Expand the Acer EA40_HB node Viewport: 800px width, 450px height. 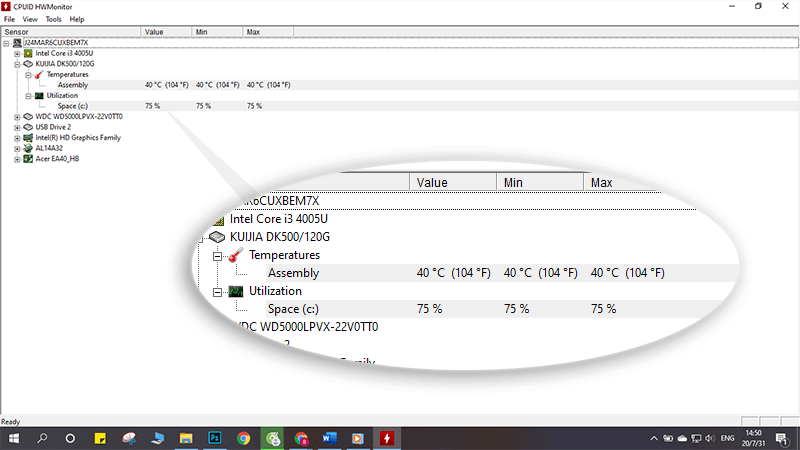[17, 159]
